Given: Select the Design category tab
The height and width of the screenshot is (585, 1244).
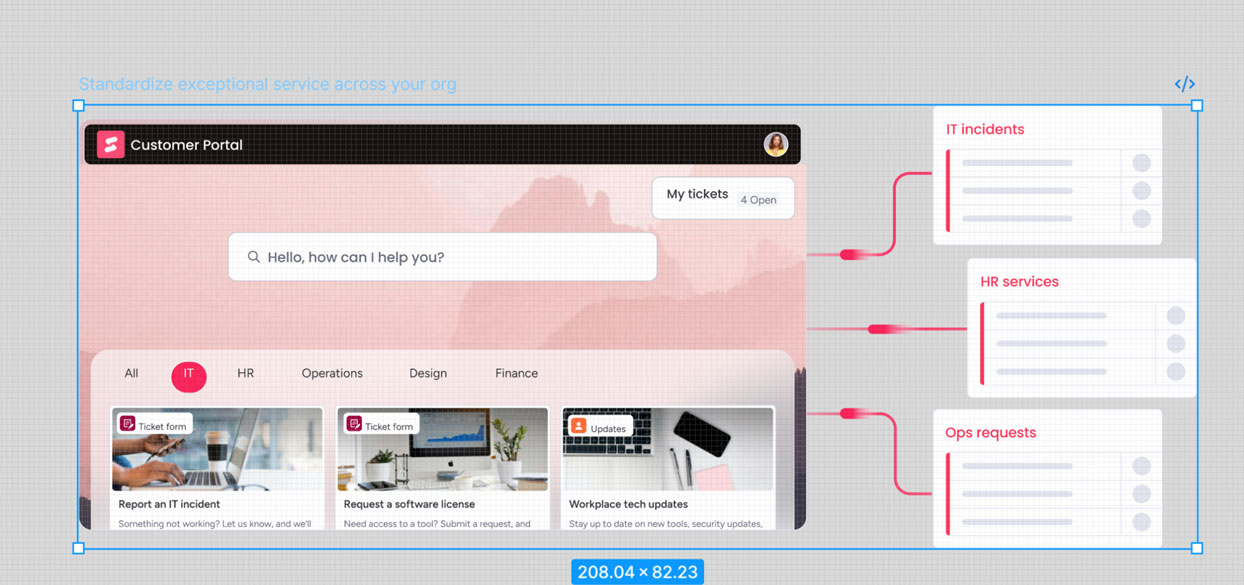Looking at the screenshot, I should (428, 373).
